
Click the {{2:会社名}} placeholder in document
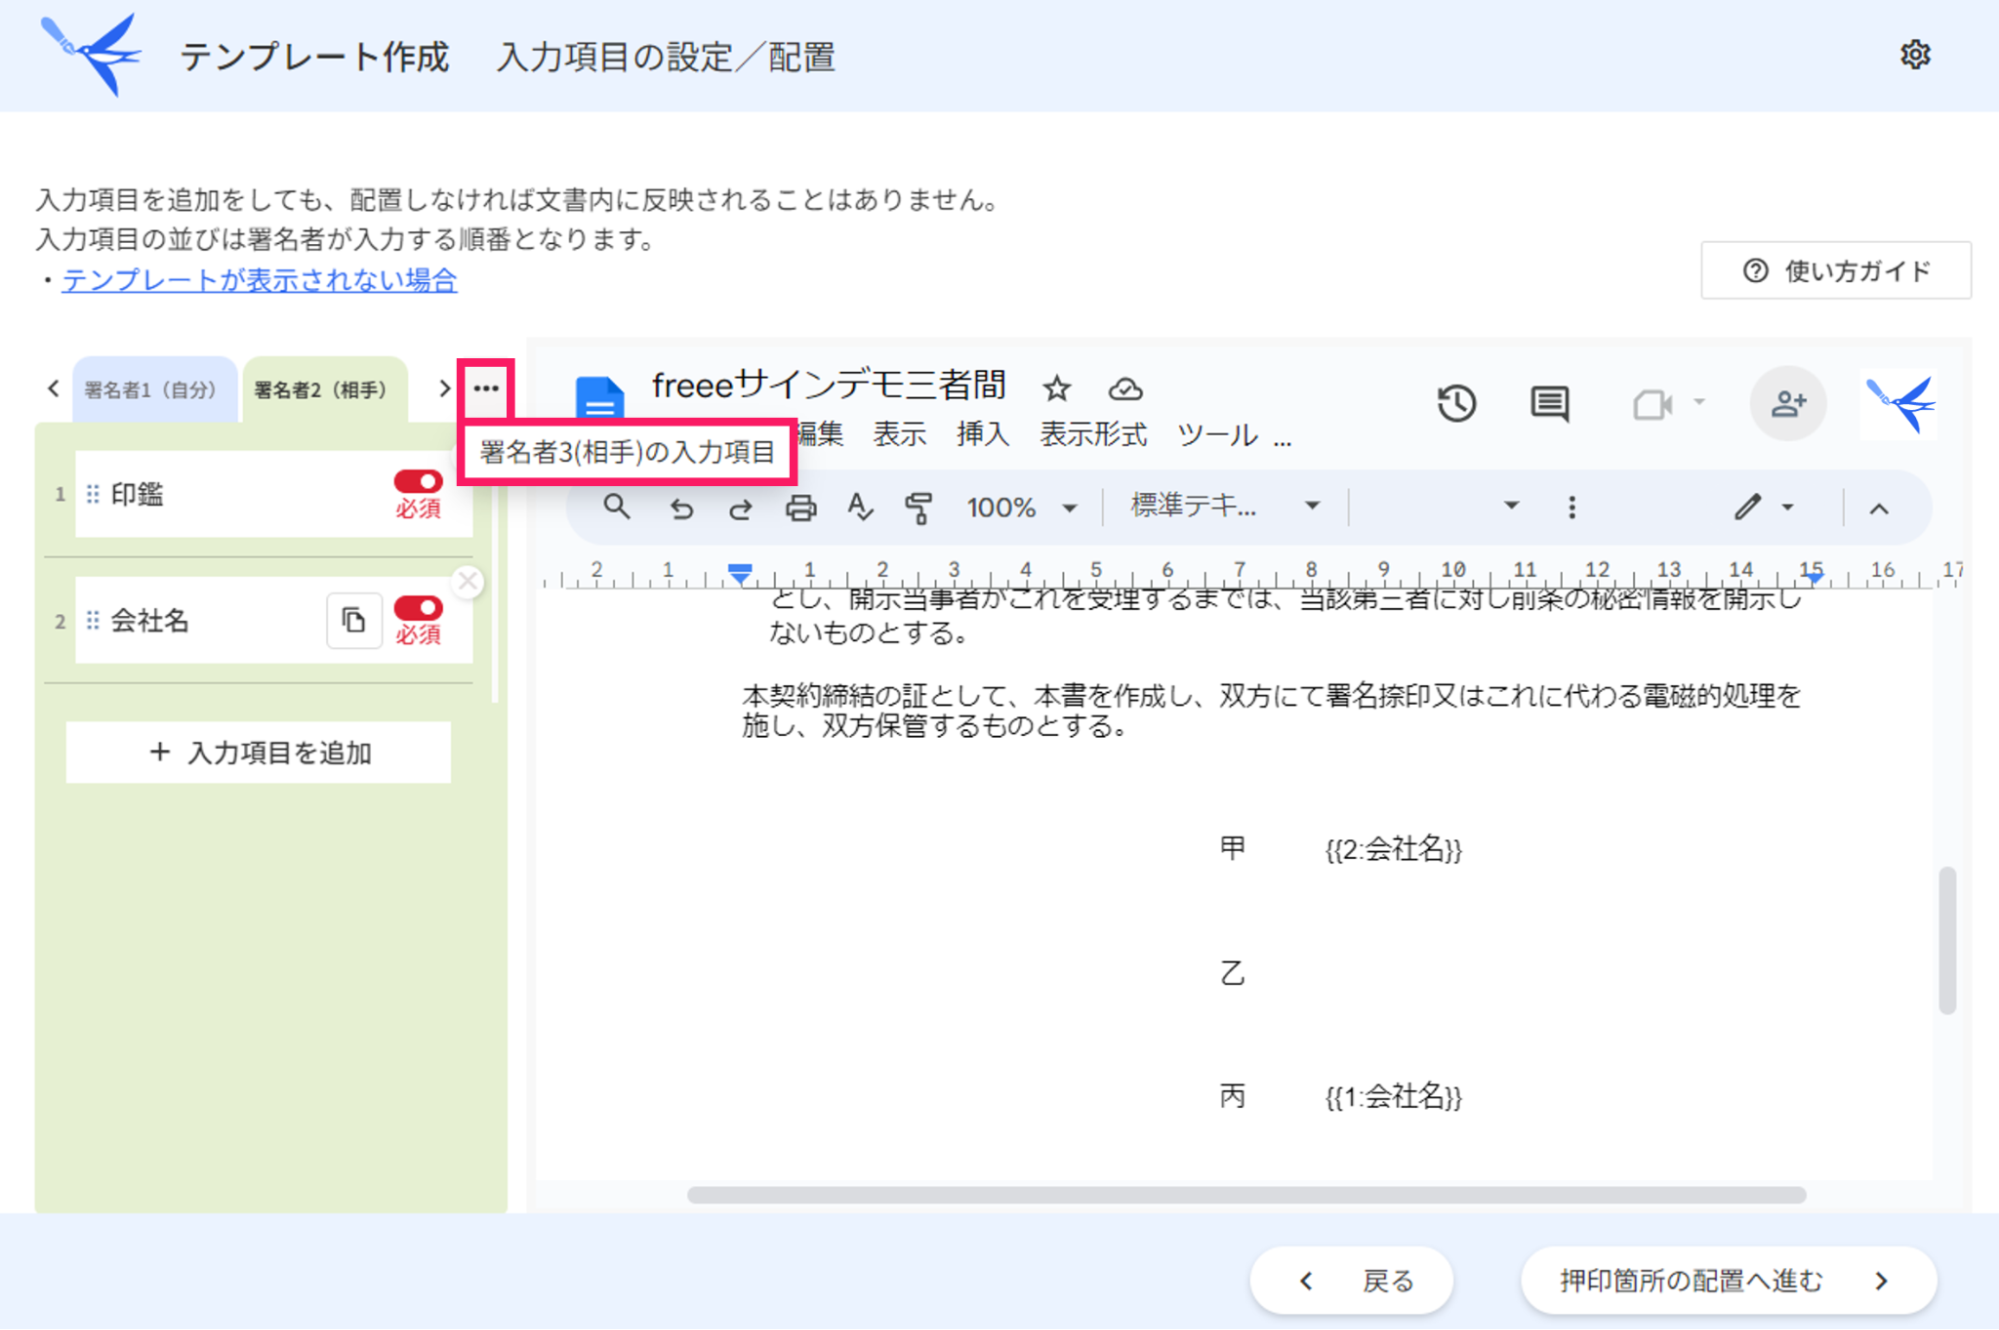(x=1393, y=850)
